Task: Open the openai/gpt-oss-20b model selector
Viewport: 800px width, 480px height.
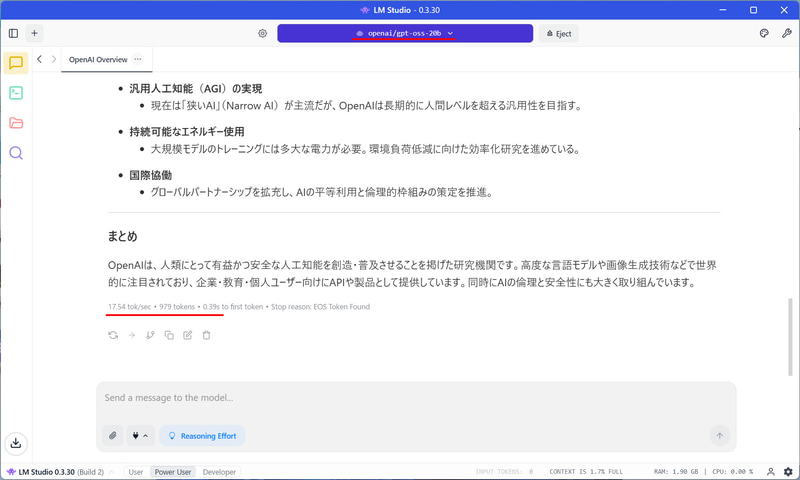Action: [x=405, y=33]
